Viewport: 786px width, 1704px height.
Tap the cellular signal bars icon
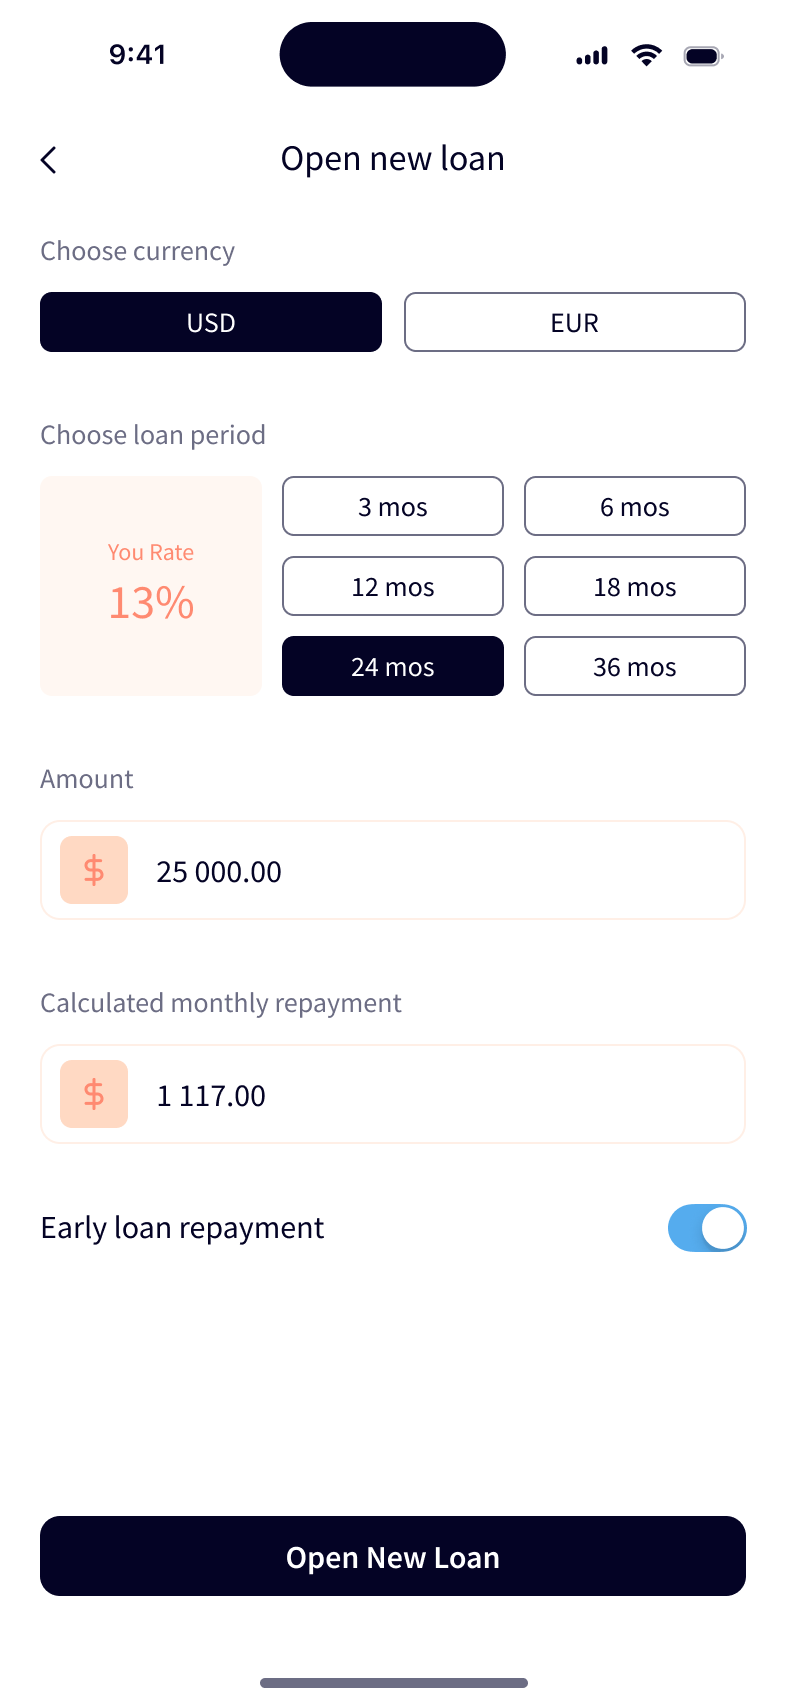(x=592, y=57)
